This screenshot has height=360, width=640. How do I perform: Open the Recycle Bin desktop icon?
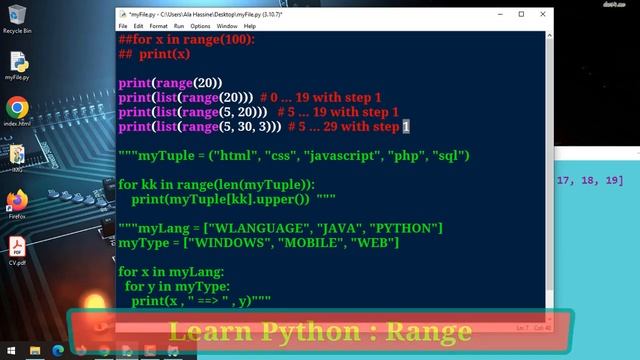[17, 19]
